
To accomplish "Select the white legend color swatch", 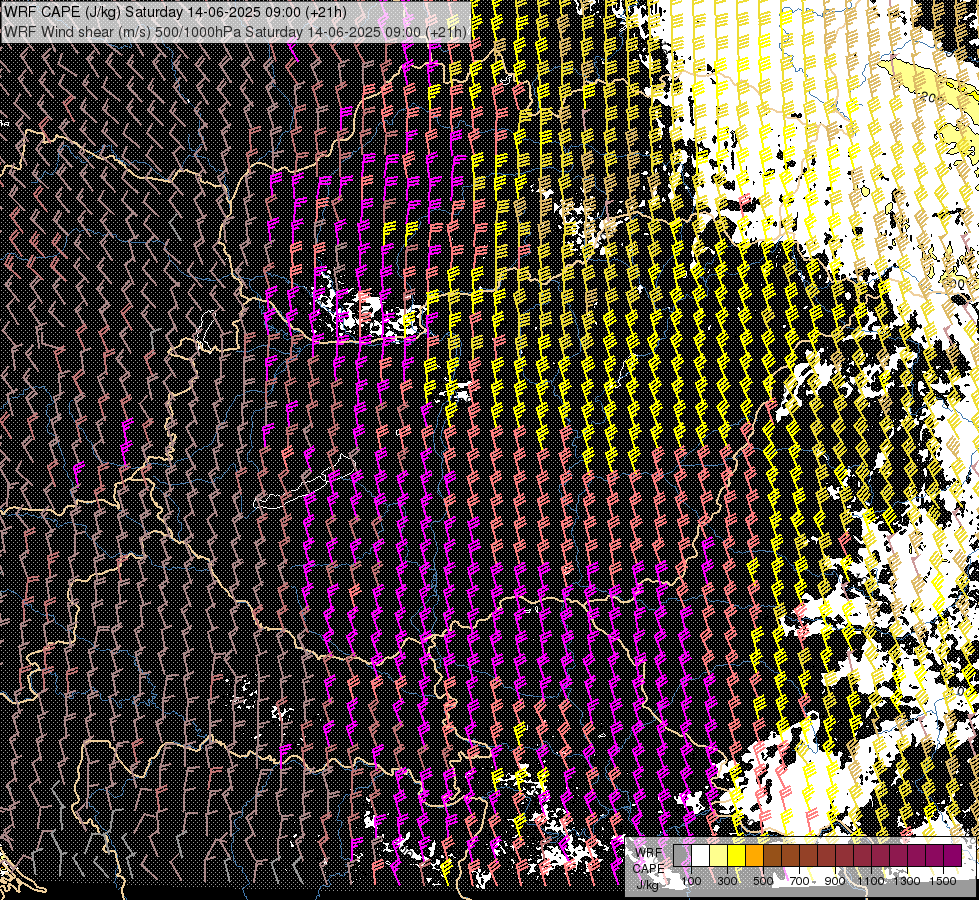I will (x=701, y=855).
